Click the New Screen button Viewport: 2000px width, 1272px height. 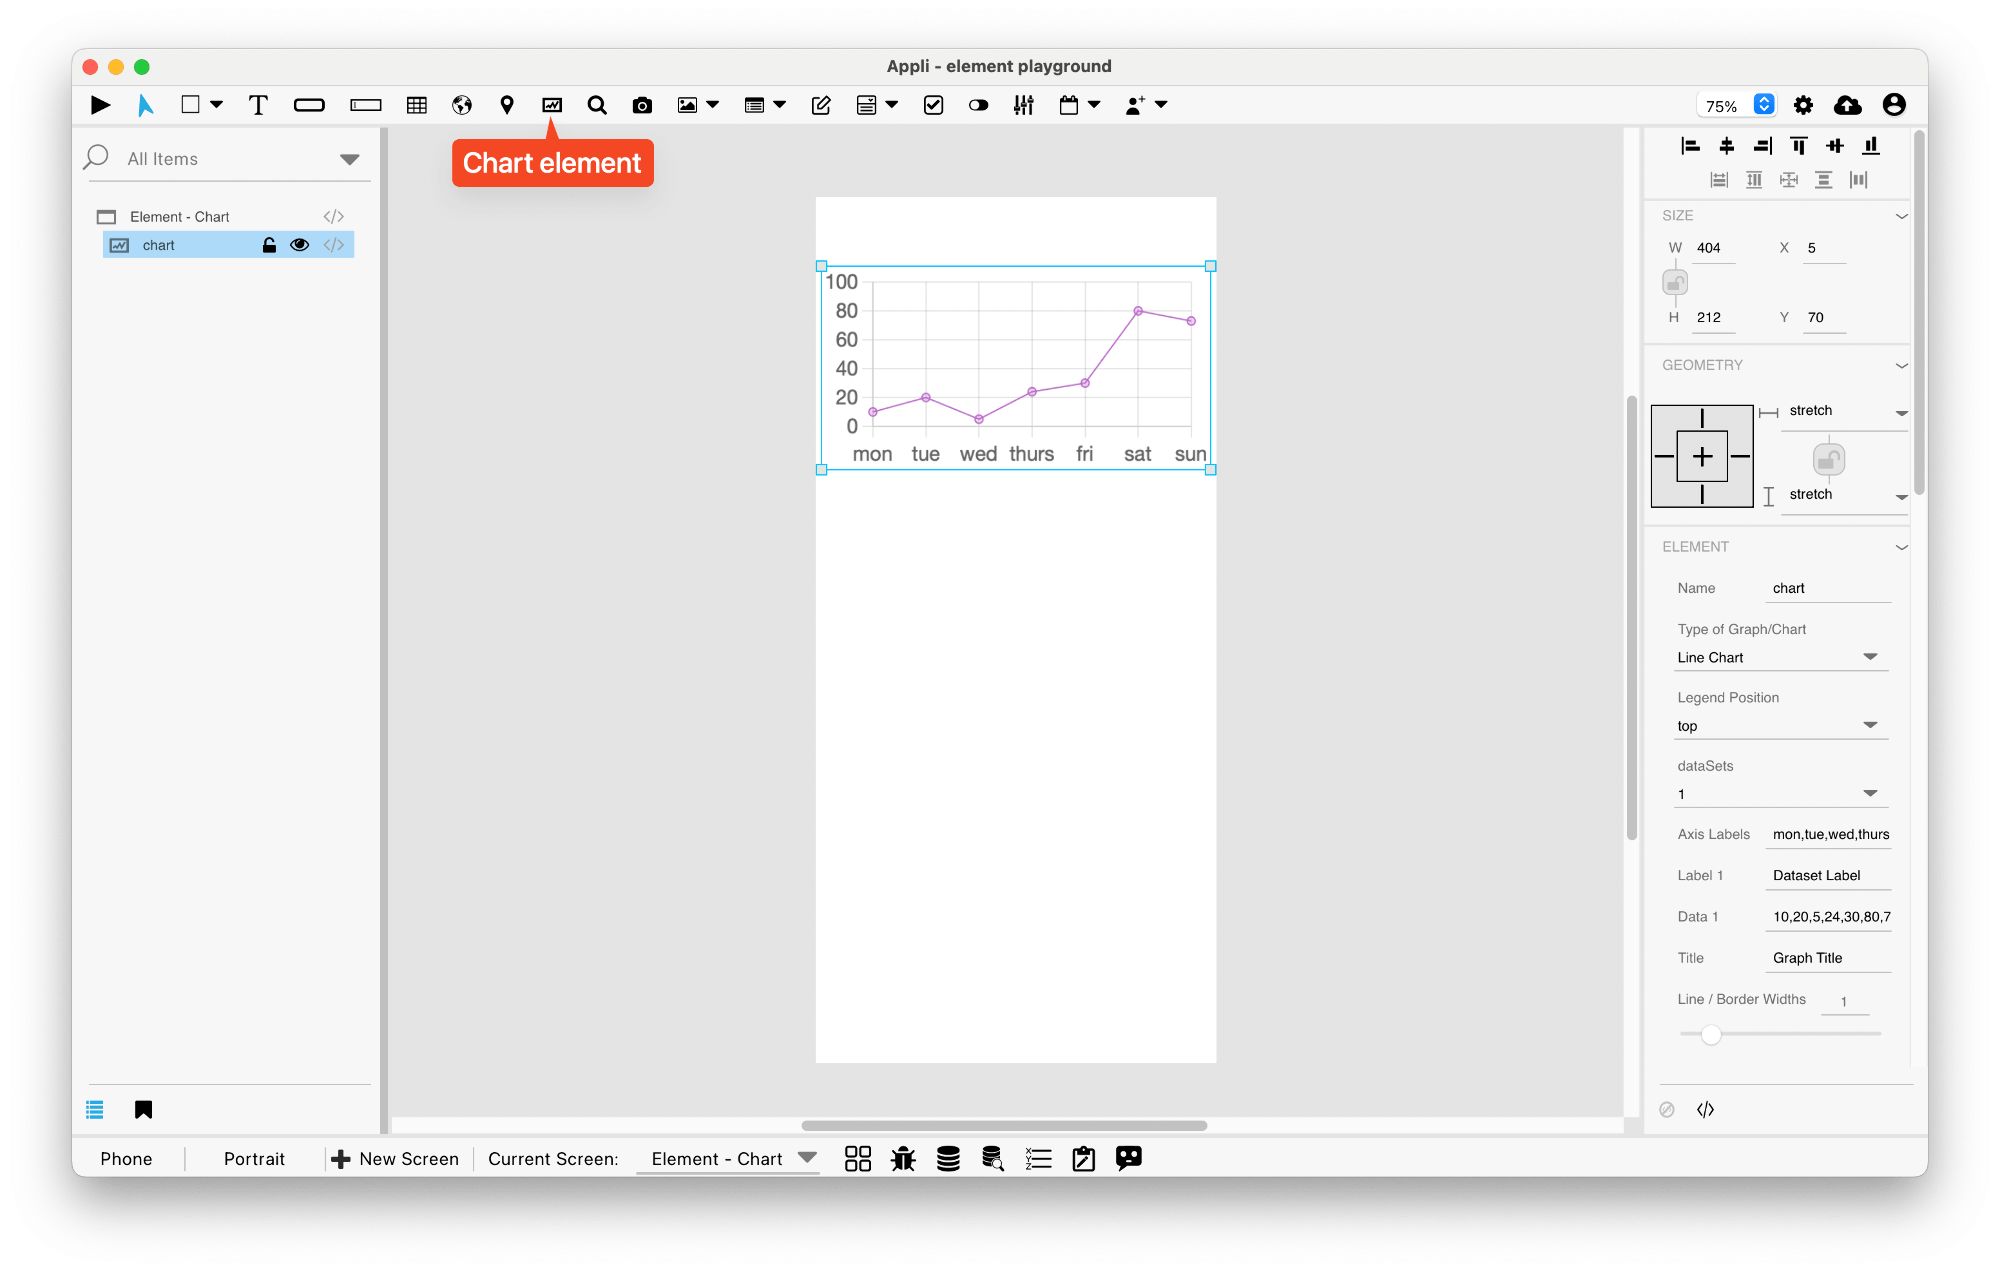pyautogui.click(x=396, y=1159)
